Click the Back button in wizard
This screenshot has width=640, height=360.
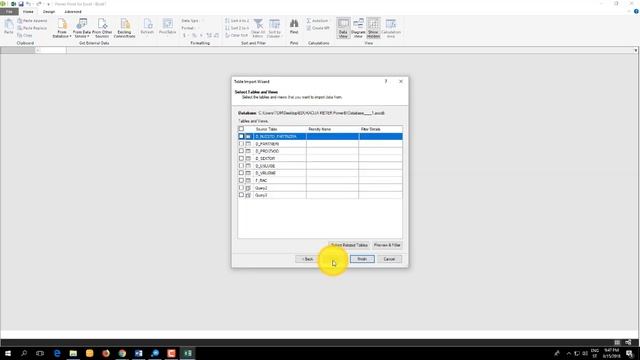pyautogui.click(x=307, y=259)
